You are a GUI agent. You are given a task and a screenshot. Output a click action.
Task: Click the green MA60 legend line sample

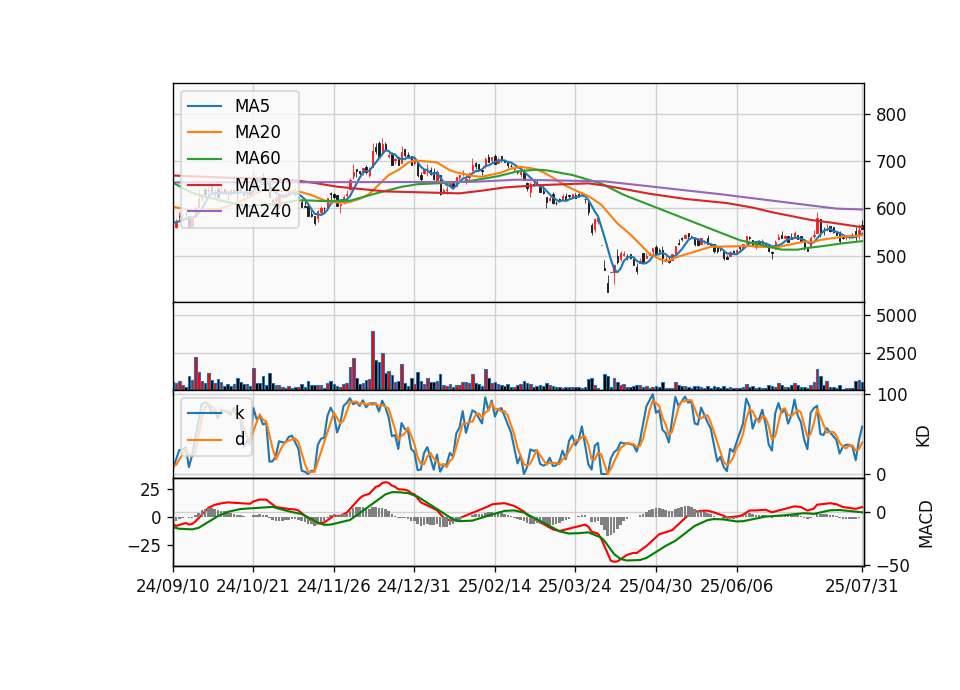(204, 158)
